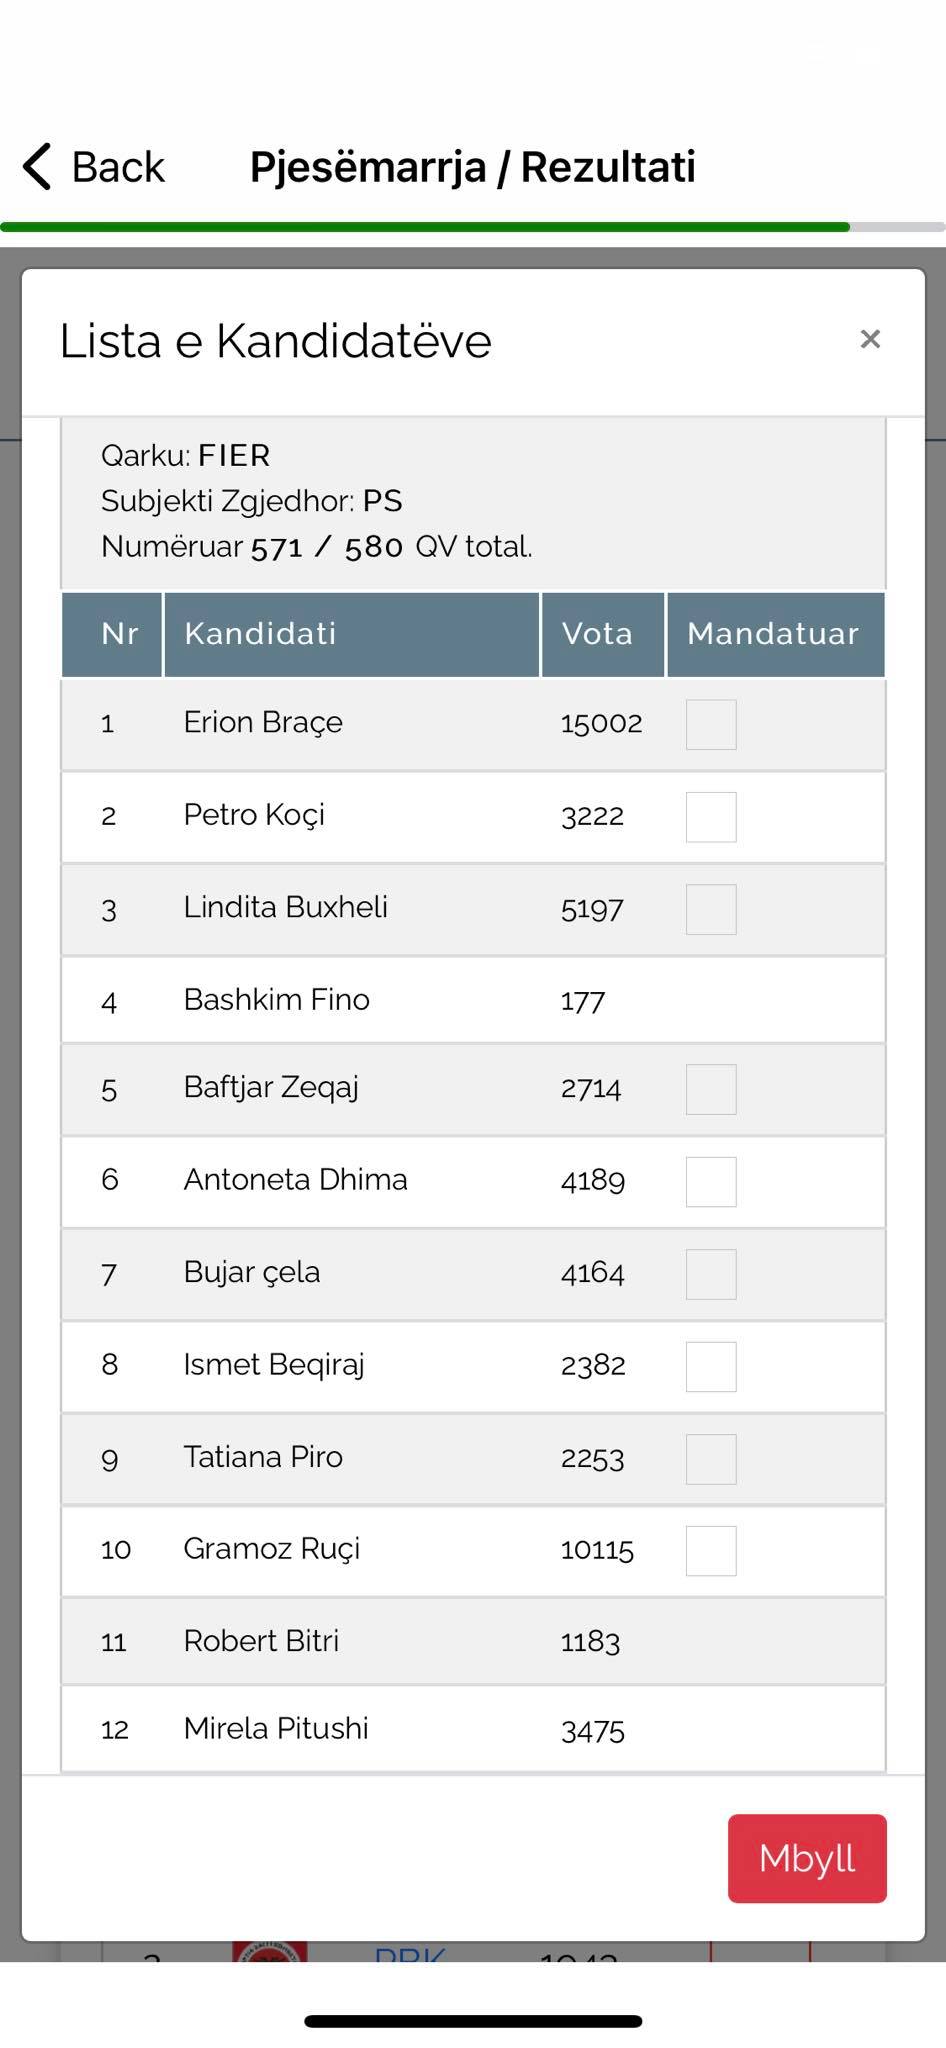Click the Vota column header
The image size is (946, 2048).
(602, 634)
